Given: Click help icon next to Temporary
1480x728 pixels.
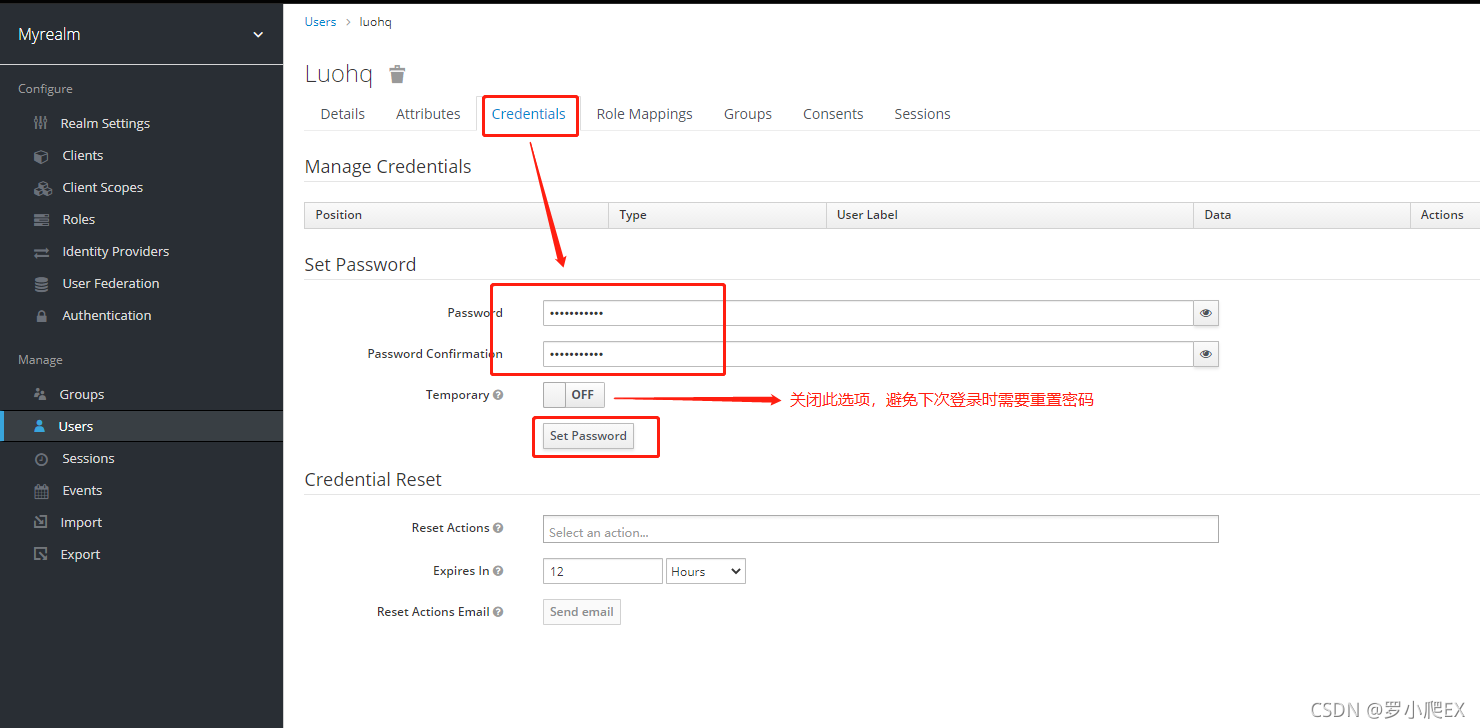Looking at the screenshot, I should click(x=498, y=395).
